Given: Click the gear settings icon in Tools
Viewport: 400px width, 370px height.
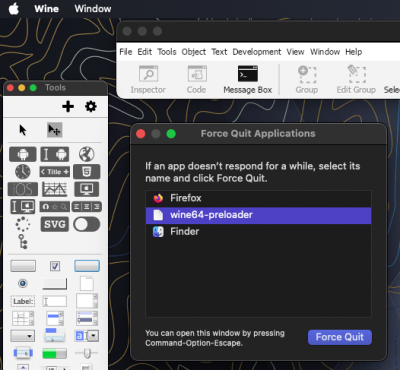Looking at the screenshot, I should (91, 107).
